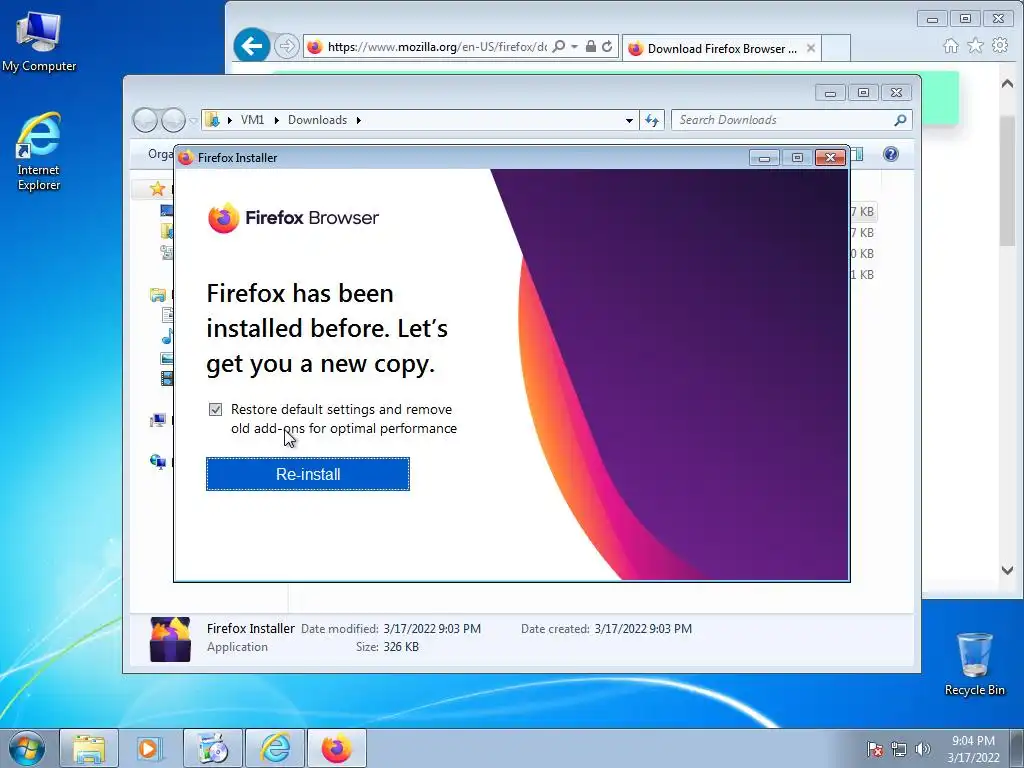Close the Download Firefox Browser tab
Screen dimensions: 1024x768
pyautogui.click(x=810, y=48)
